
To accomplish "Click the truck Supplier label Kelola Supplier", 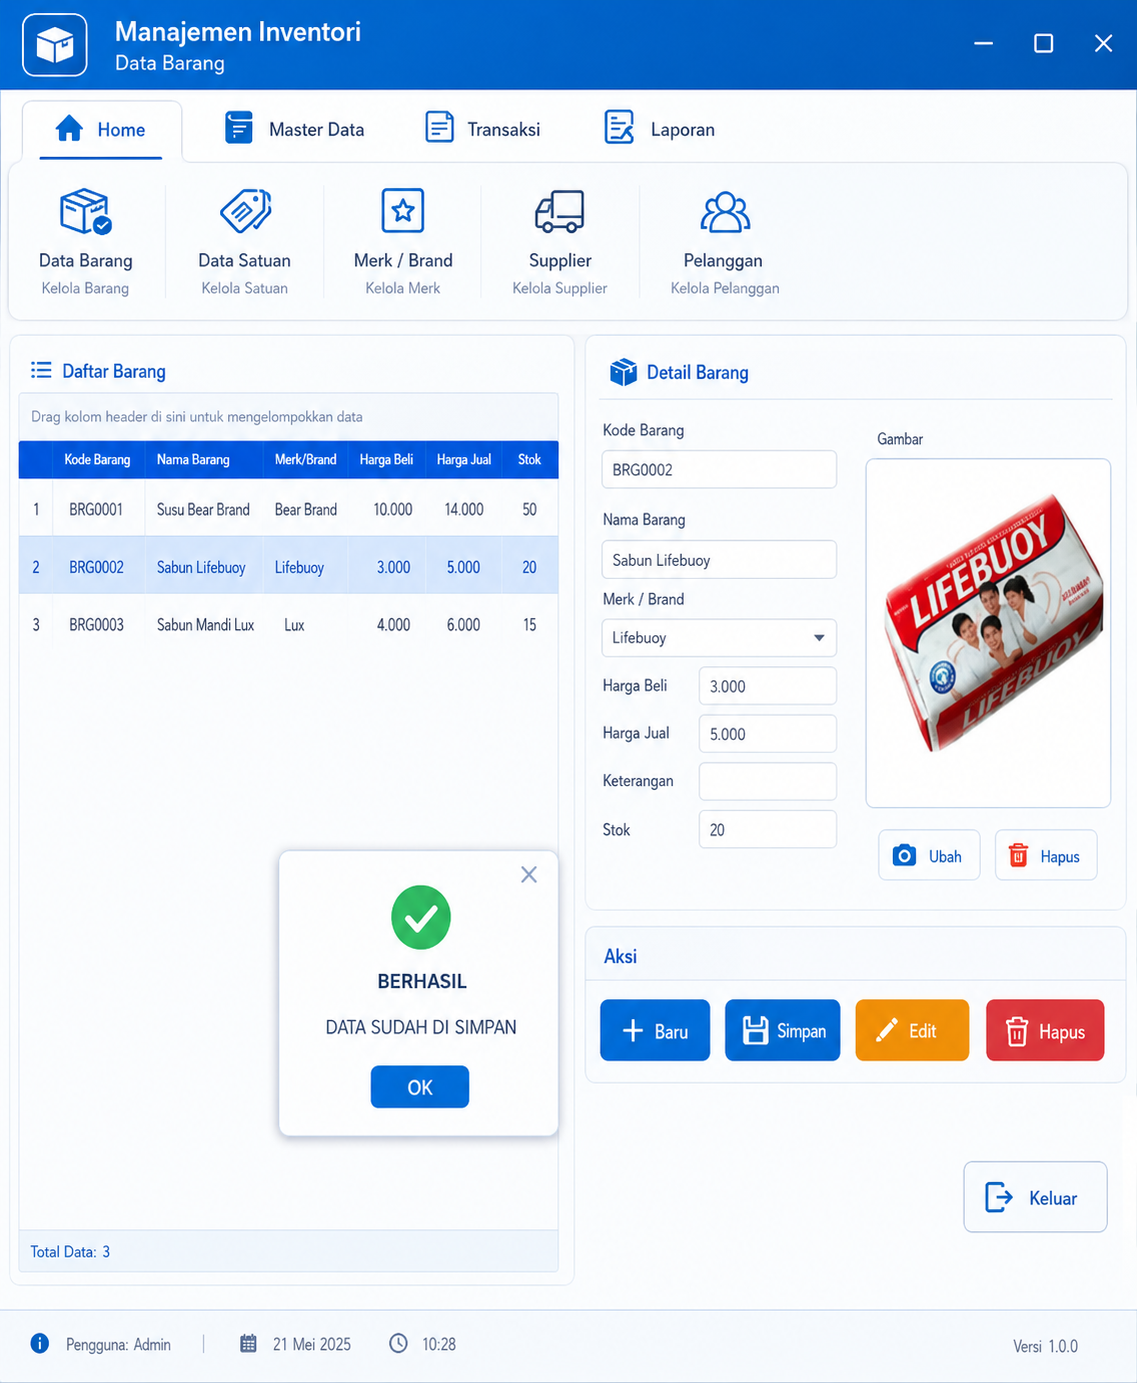I will [560, 288].
